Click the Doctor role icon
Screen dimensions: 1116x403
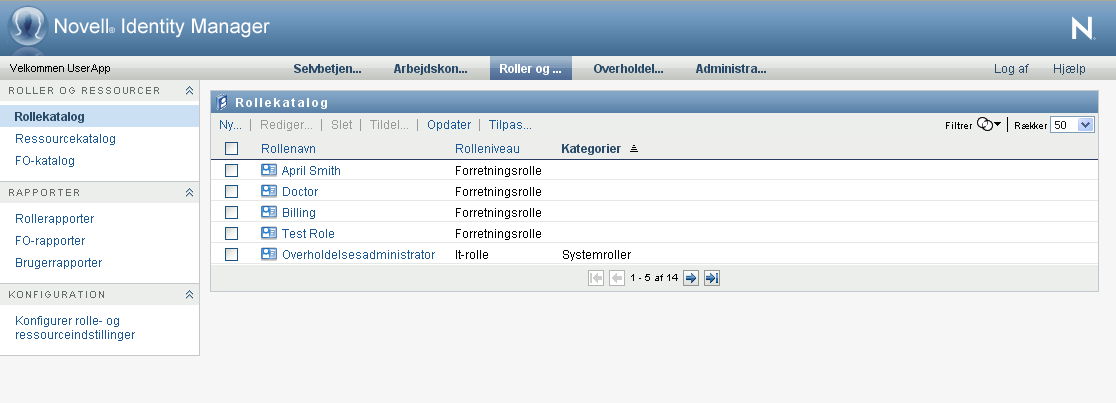point(268,192)
